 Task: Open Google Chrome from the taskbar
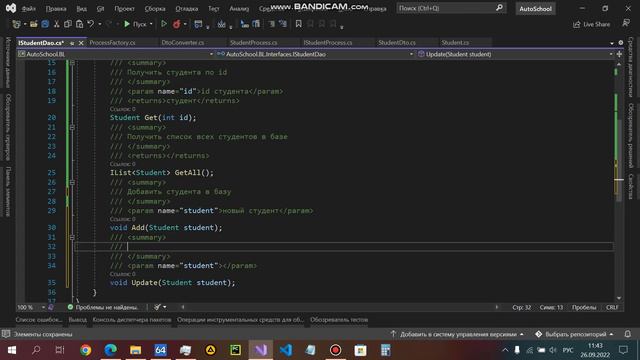[x=86, y=350]
